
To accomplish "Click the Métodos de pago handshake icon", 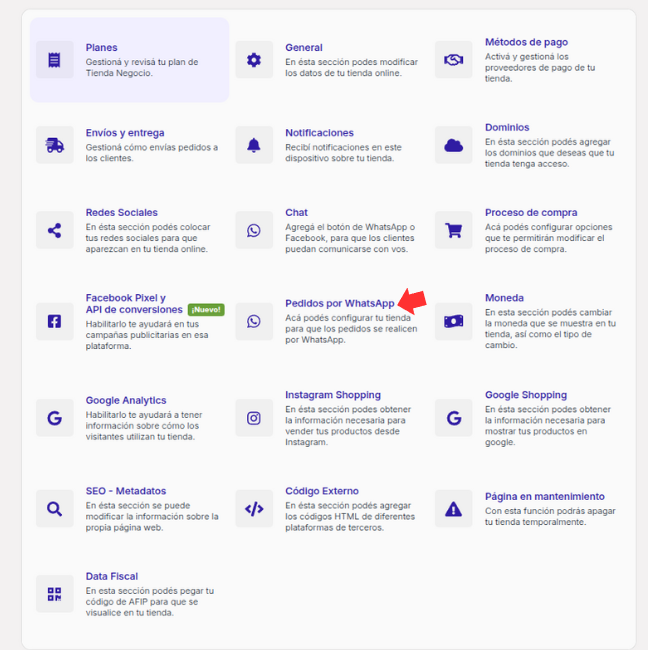I will click(454, 60).
